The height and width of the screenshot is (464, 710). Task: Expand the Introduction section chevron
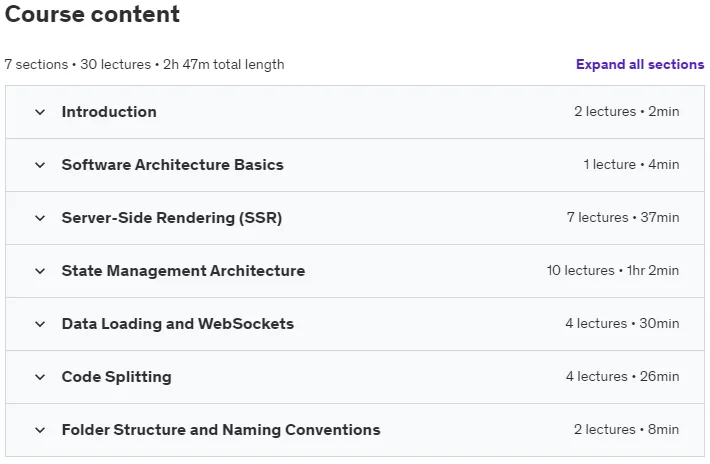tap(40, 112)
